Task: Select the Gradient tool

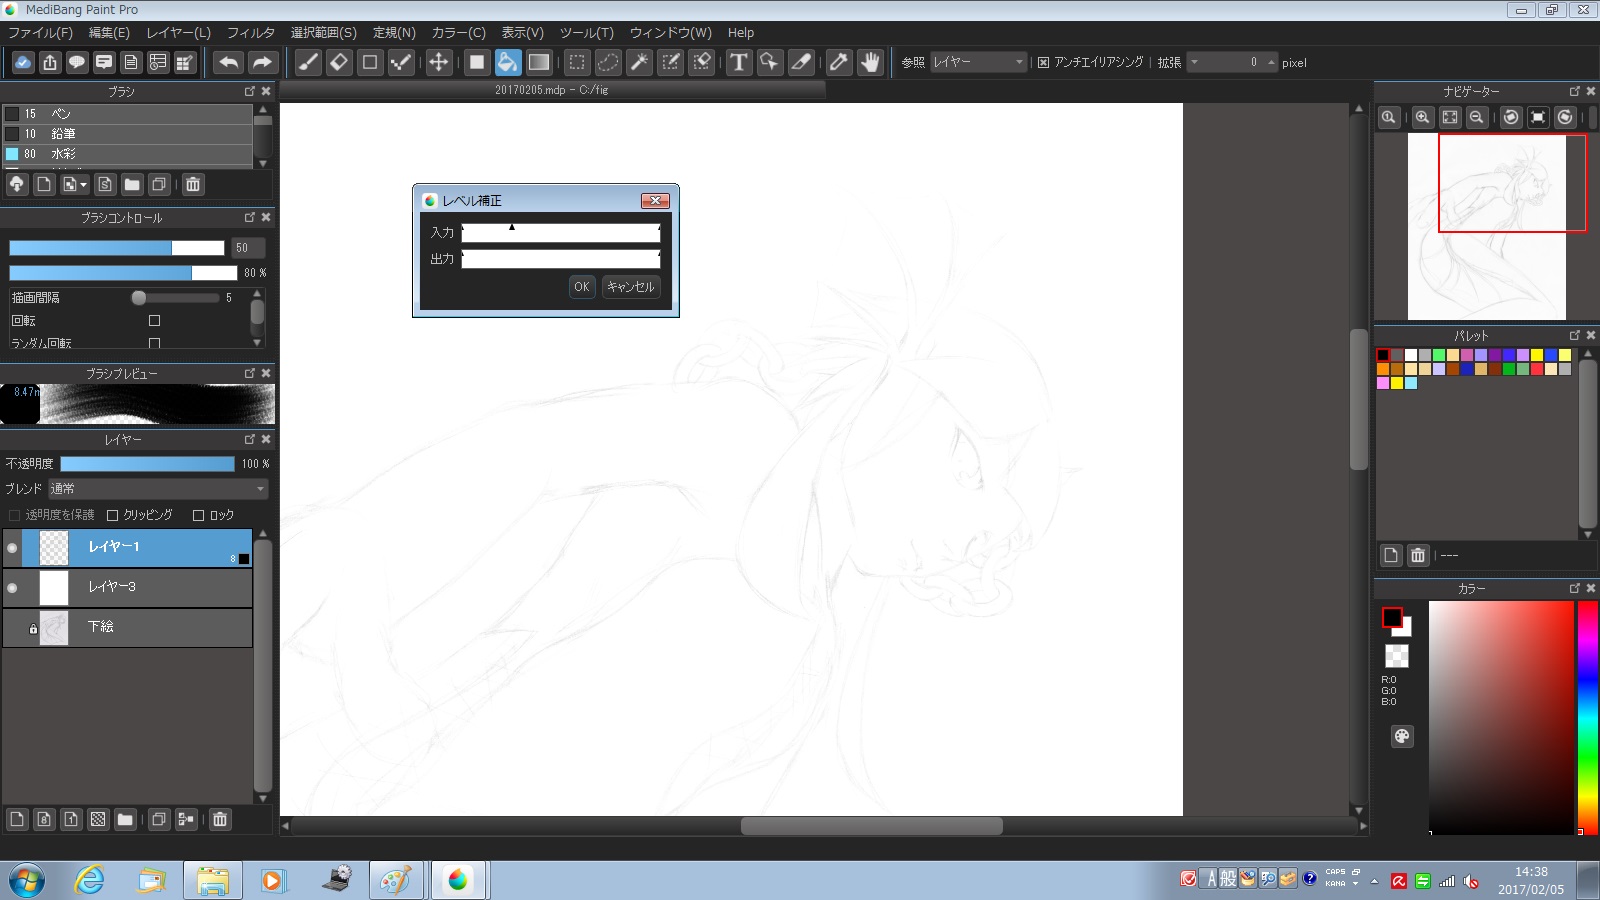Action: (539, 62)
